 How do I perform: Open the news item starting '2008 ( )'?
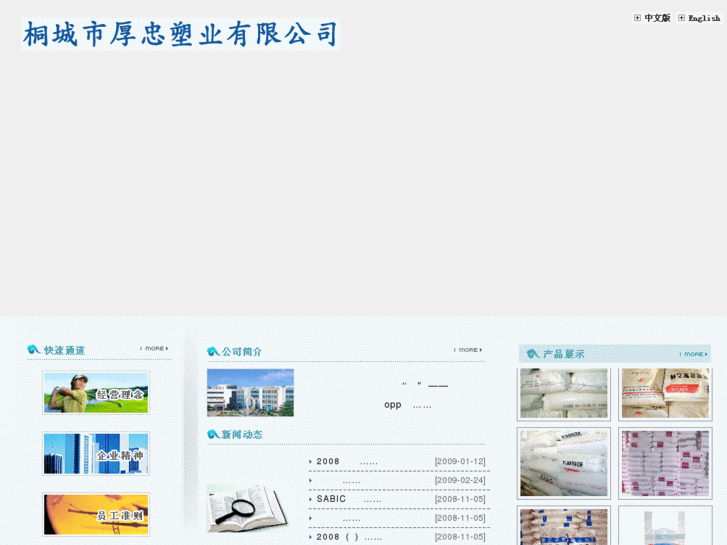349,537
